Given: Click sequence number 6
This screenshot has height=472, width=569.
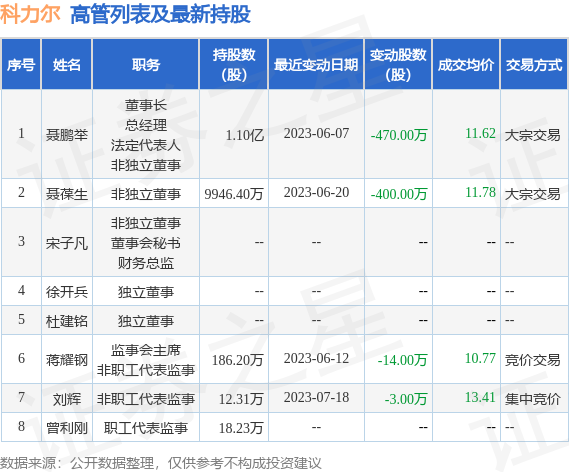Looking at the screenshot, I should tap(21, 358).
